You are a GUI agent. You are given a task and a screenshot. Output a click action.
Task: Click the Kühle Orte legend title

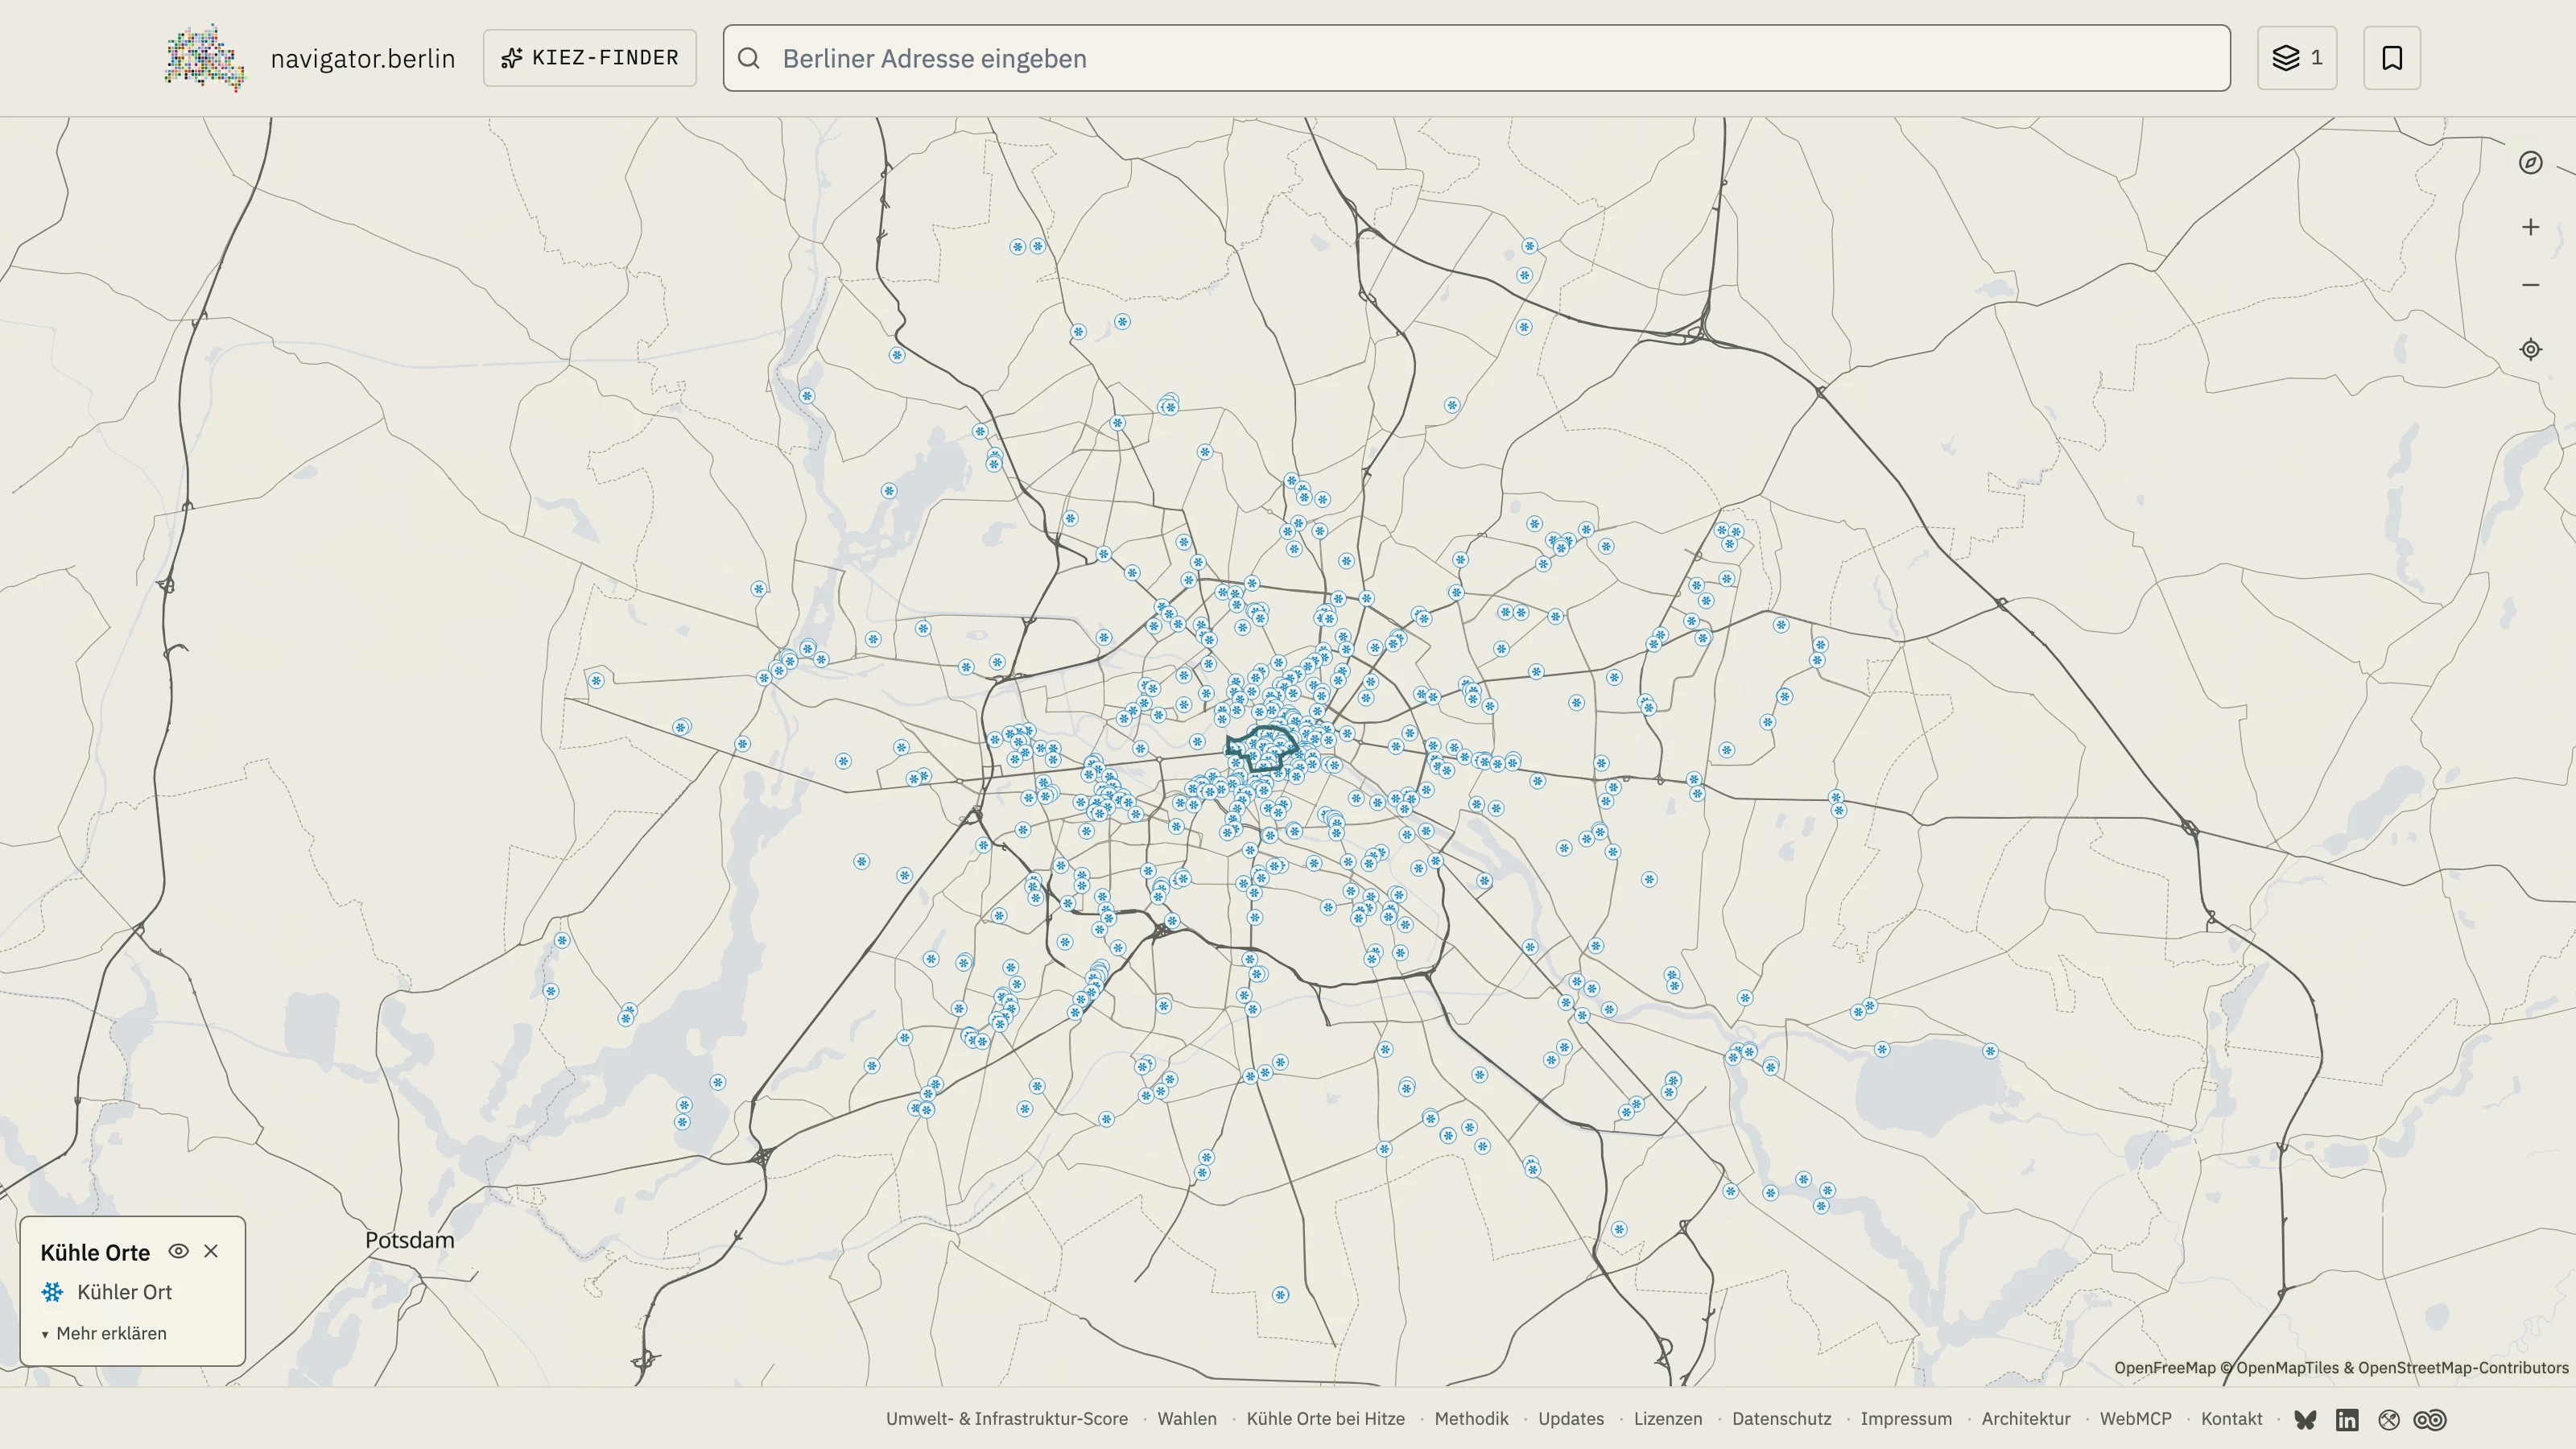point(95,1253)
